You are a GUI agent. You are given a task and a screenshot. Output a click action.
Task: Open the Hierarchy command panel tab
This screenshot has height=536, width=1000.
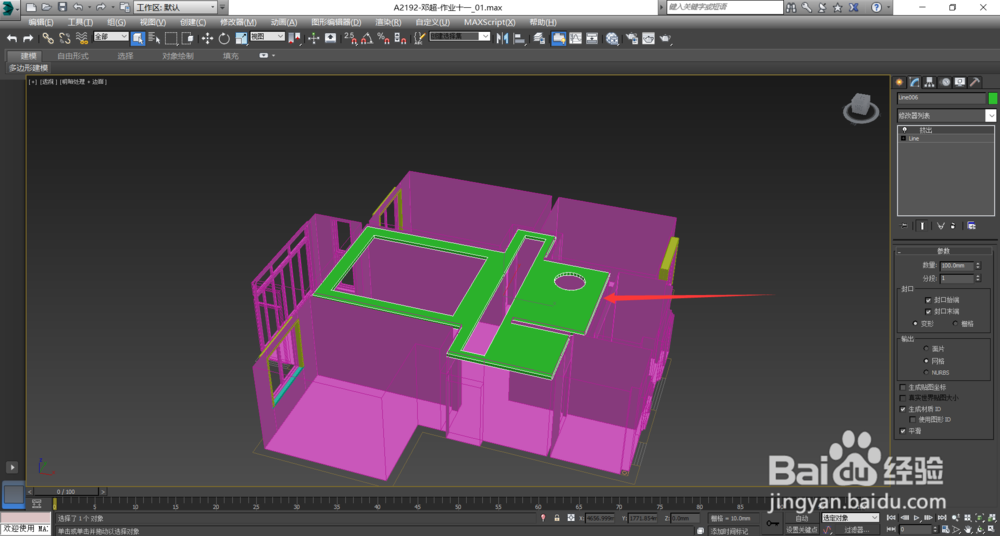point(930,82)
